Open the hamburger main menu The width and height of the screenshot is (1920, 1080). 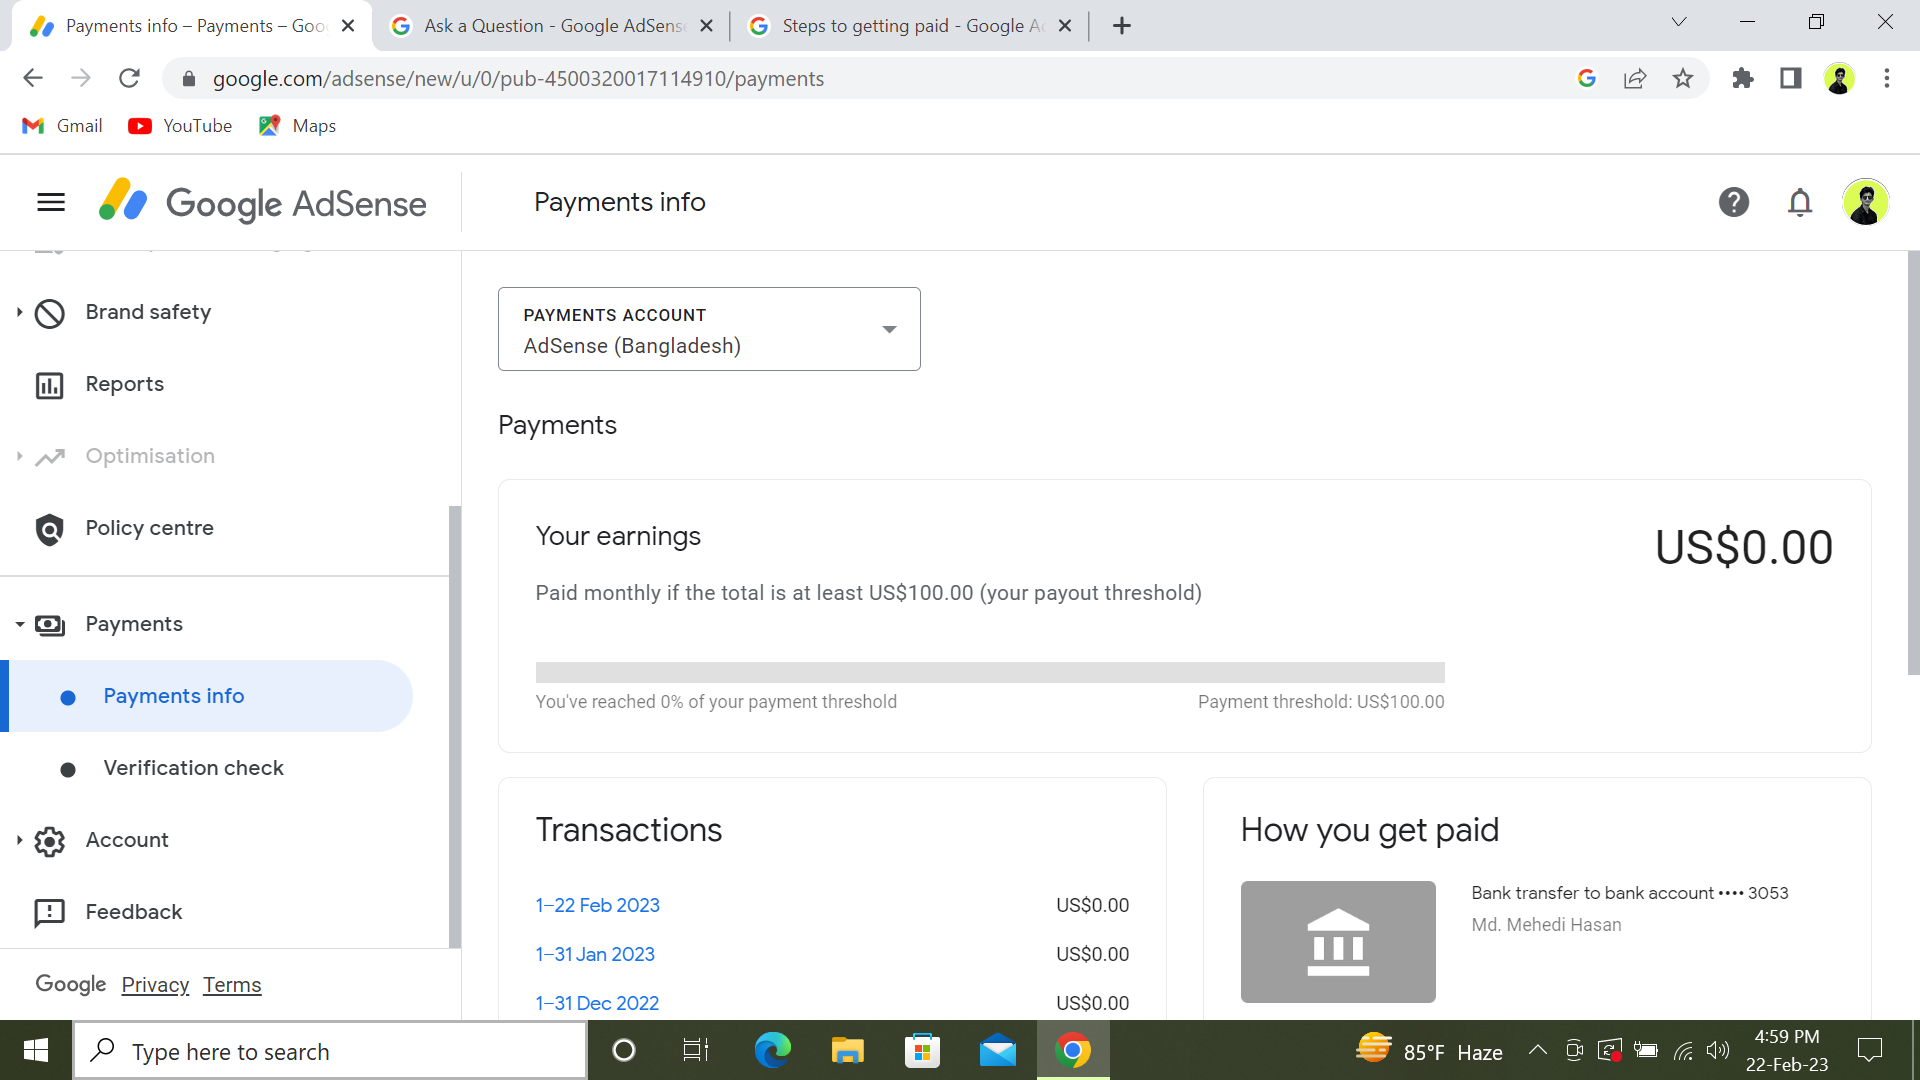point(51,203)
